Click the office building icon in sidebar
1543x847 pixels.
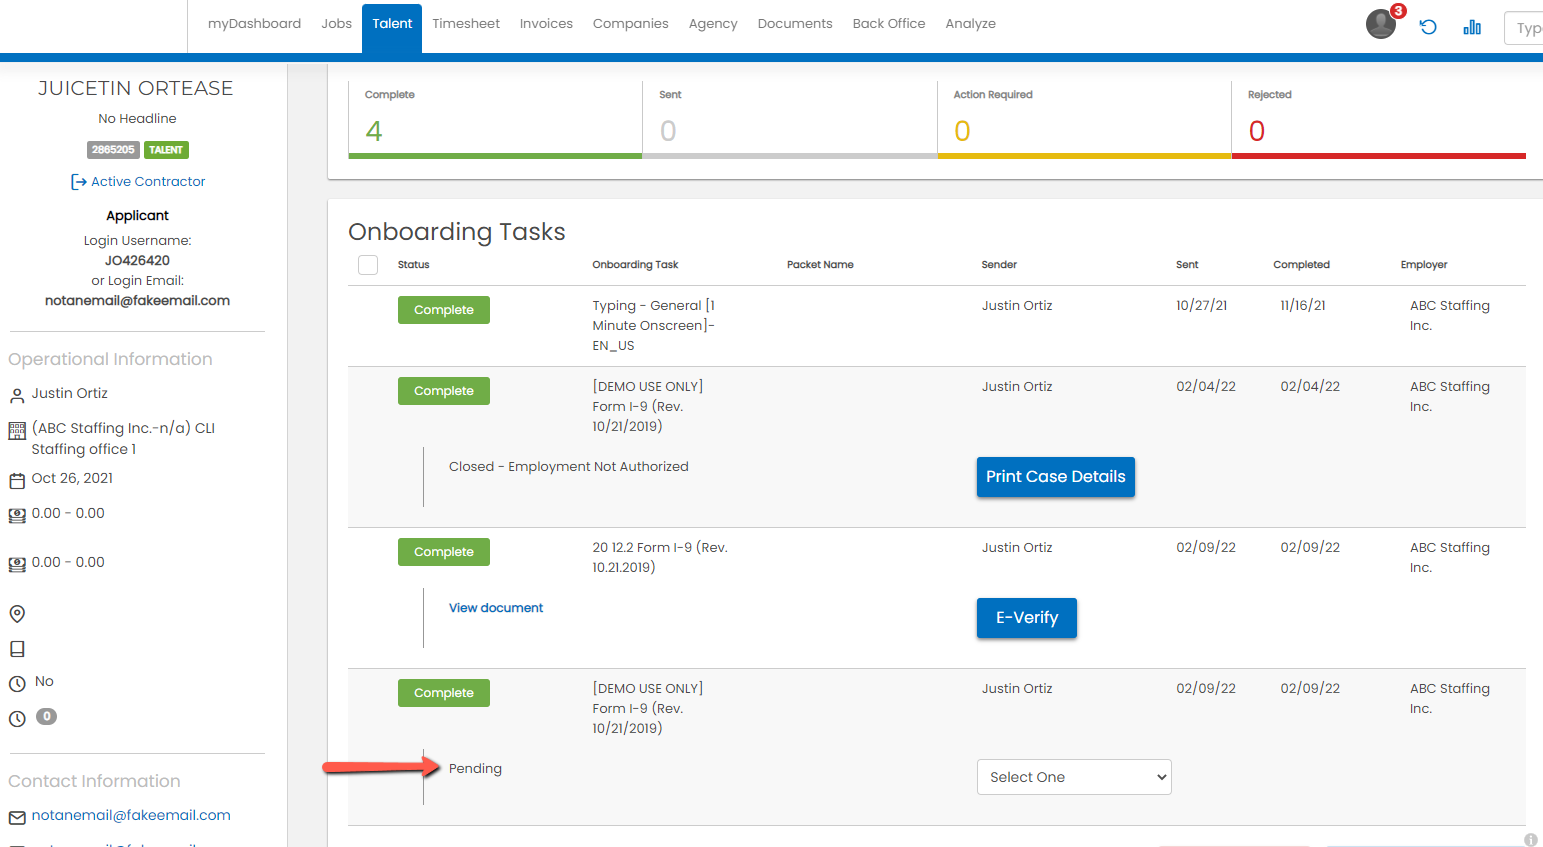[17, 431]
